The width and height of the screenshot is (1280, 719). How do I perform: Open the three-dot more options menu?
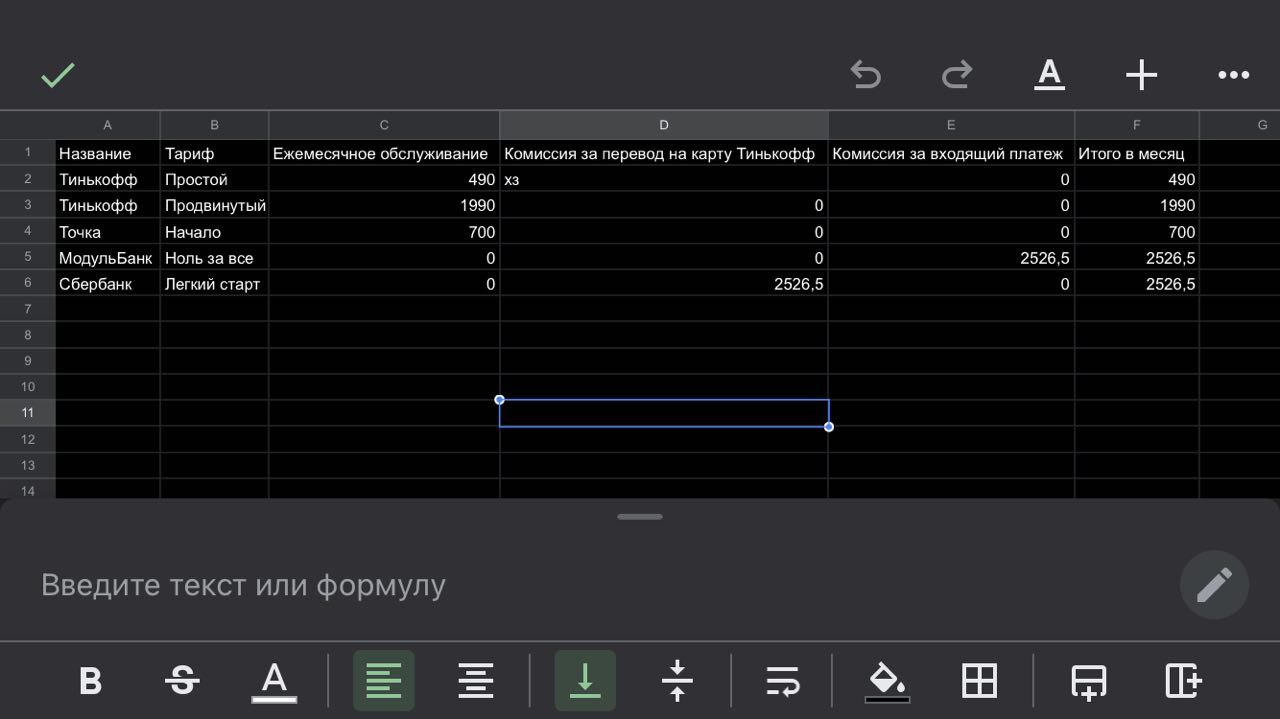(1233, 75)
